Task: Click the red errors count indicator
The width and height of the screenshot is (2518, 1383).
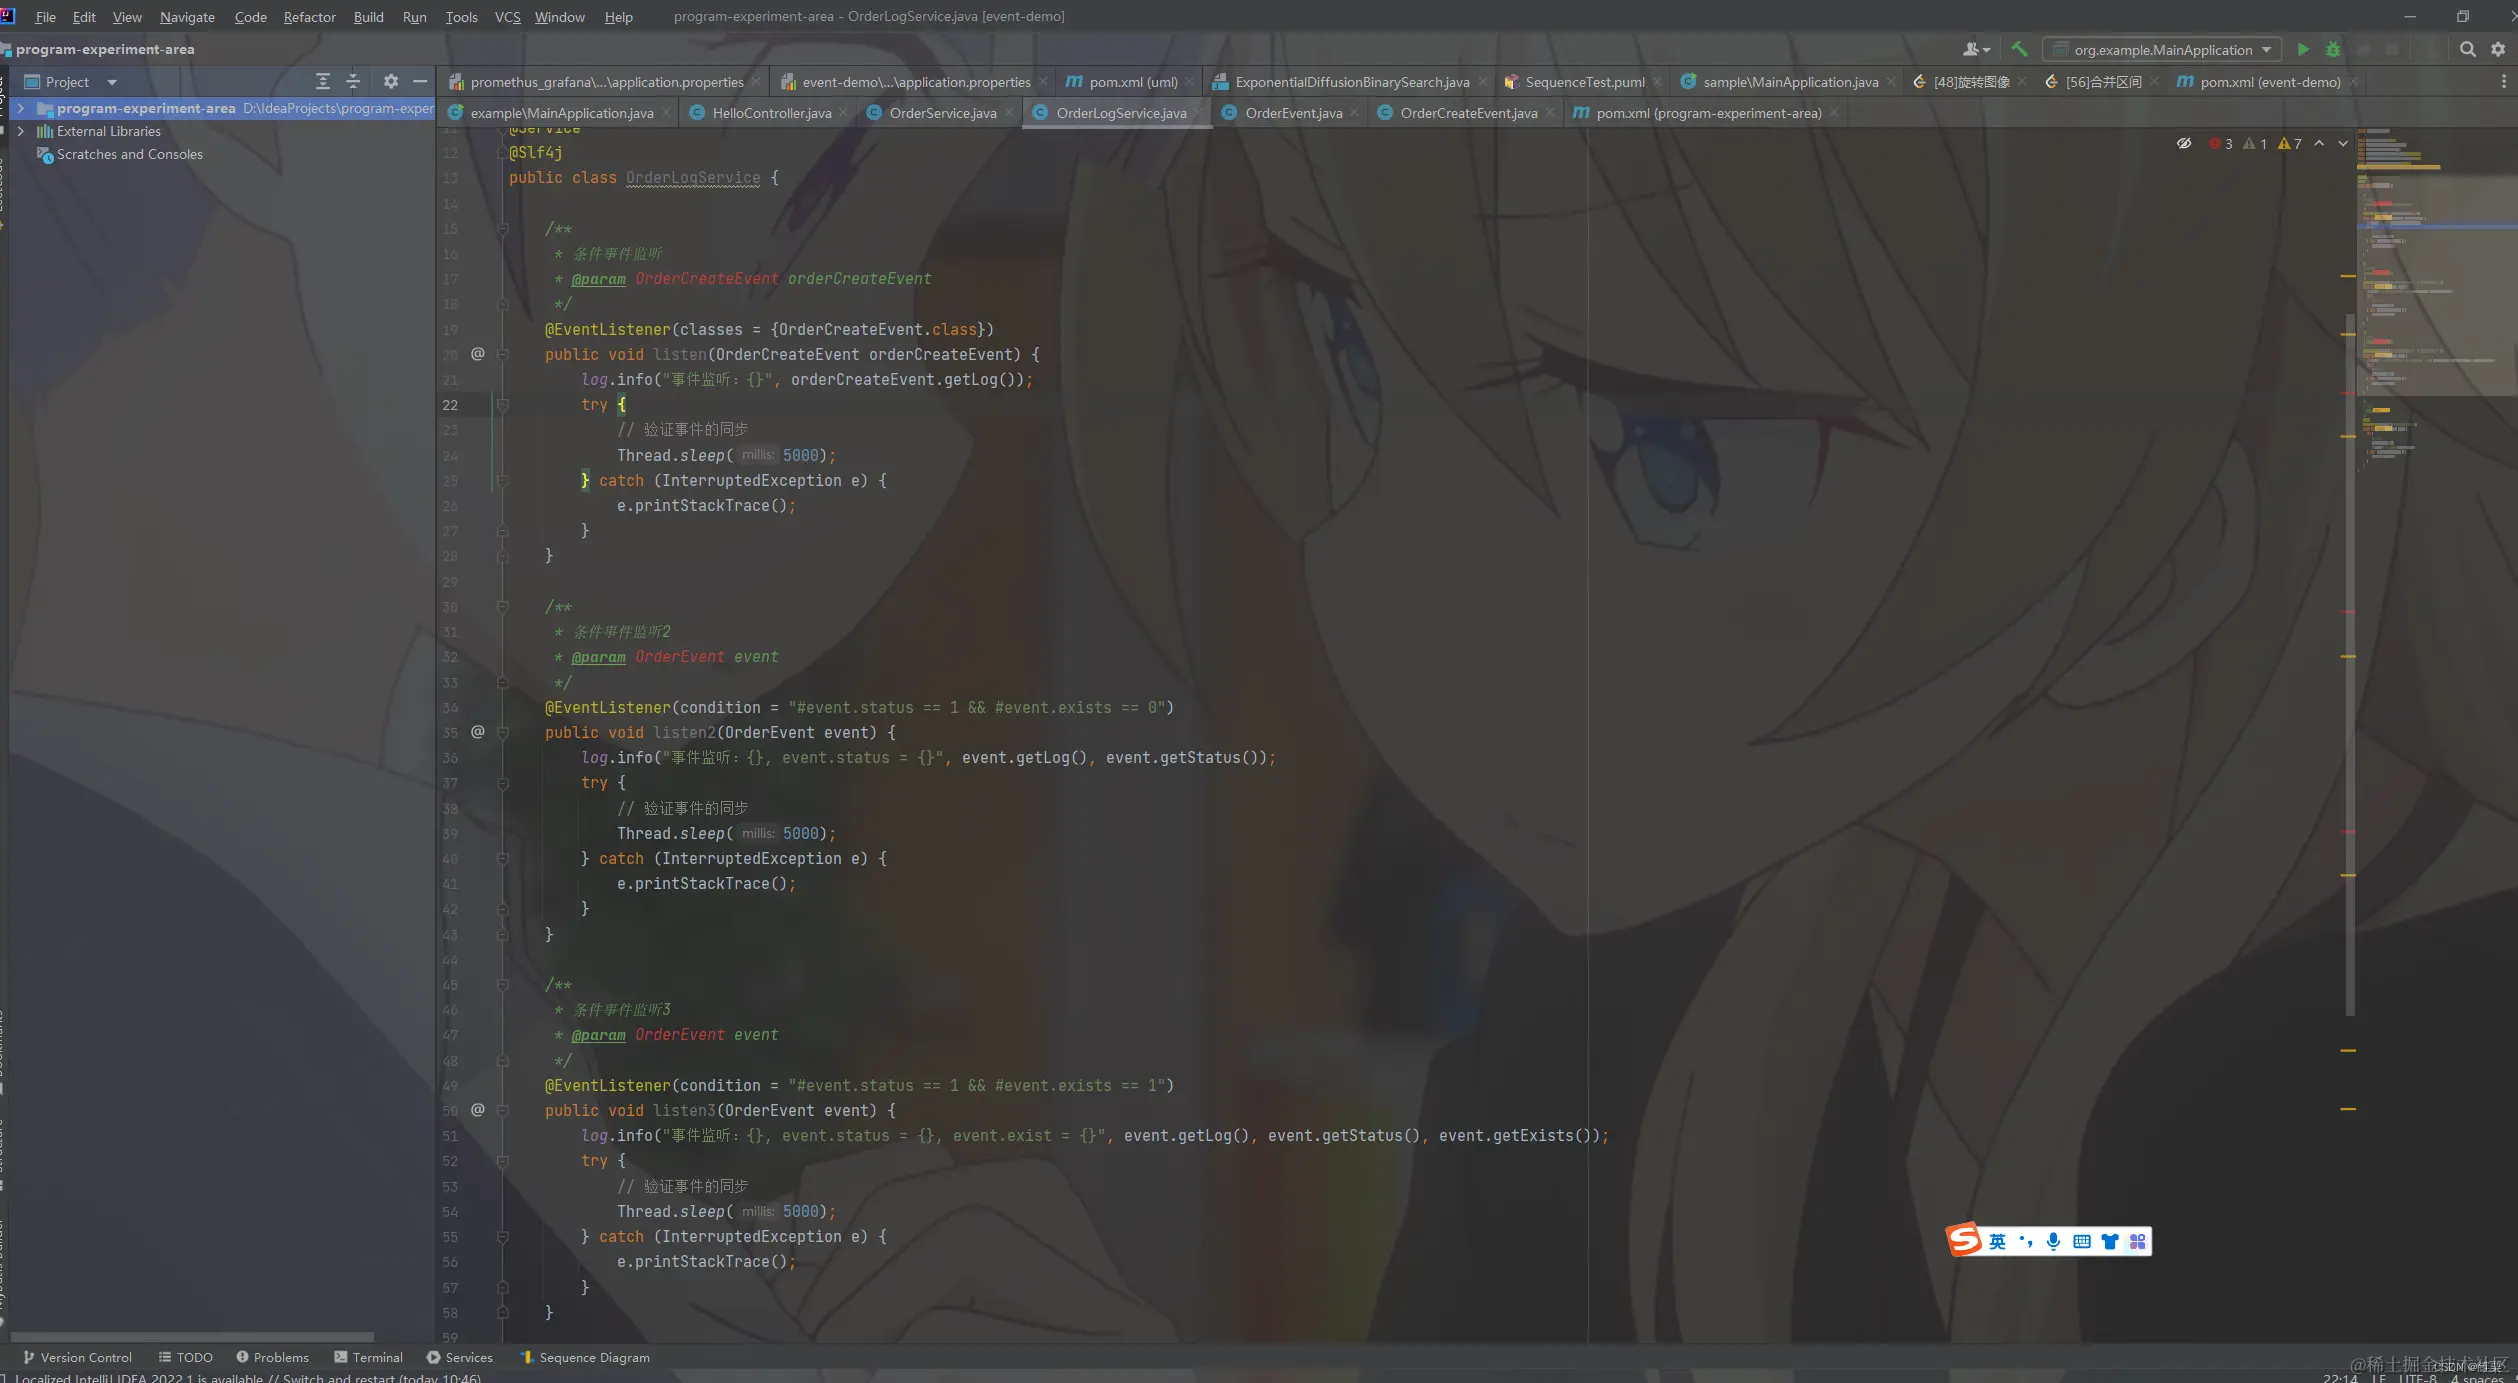Action: 2221,144
